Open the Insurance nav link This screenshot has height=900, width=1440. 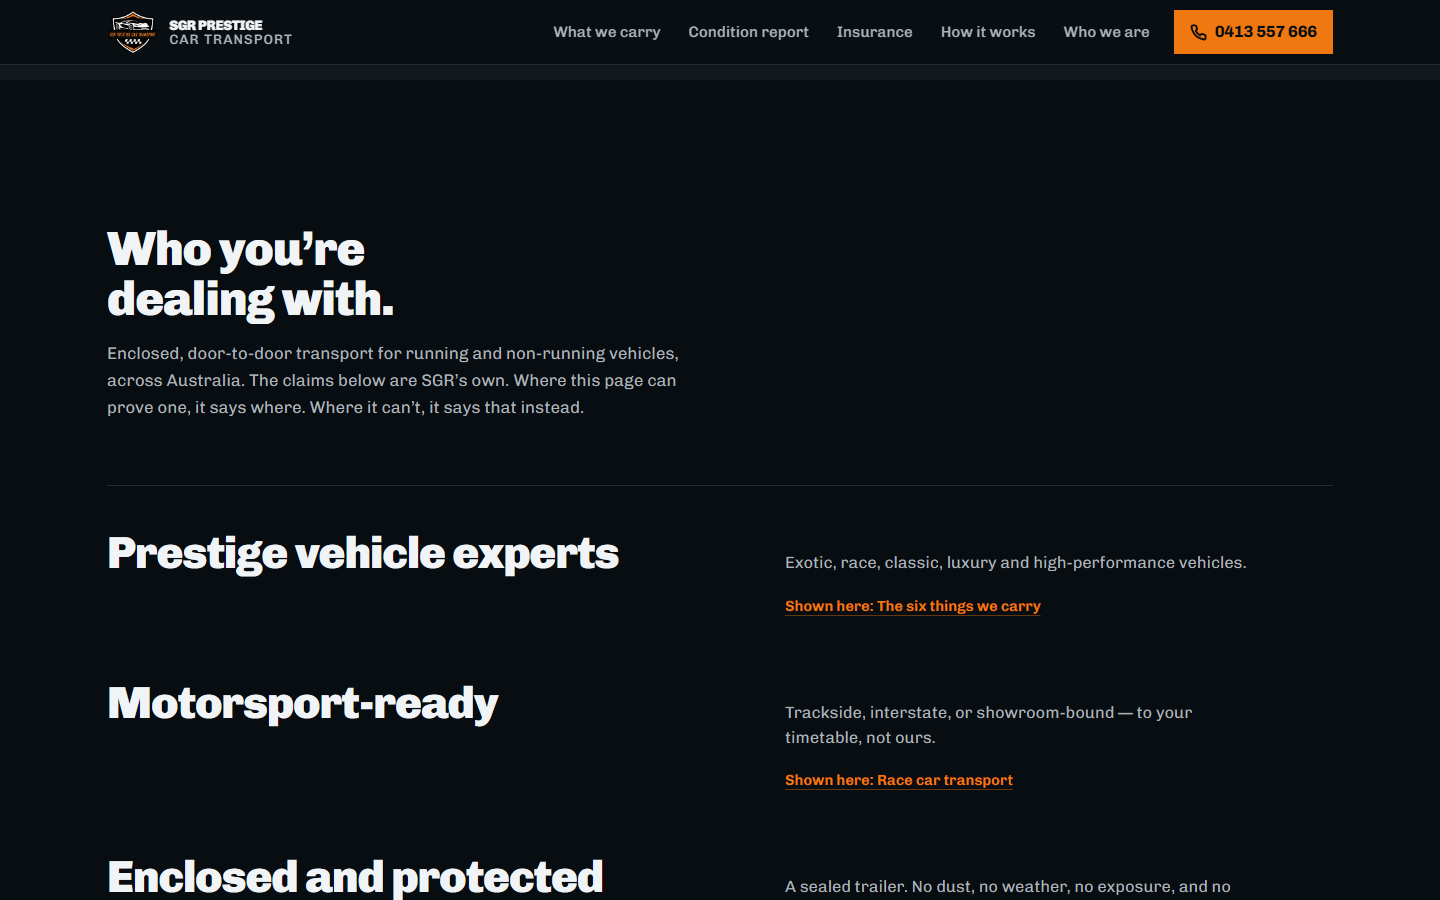tap(874, 32)
